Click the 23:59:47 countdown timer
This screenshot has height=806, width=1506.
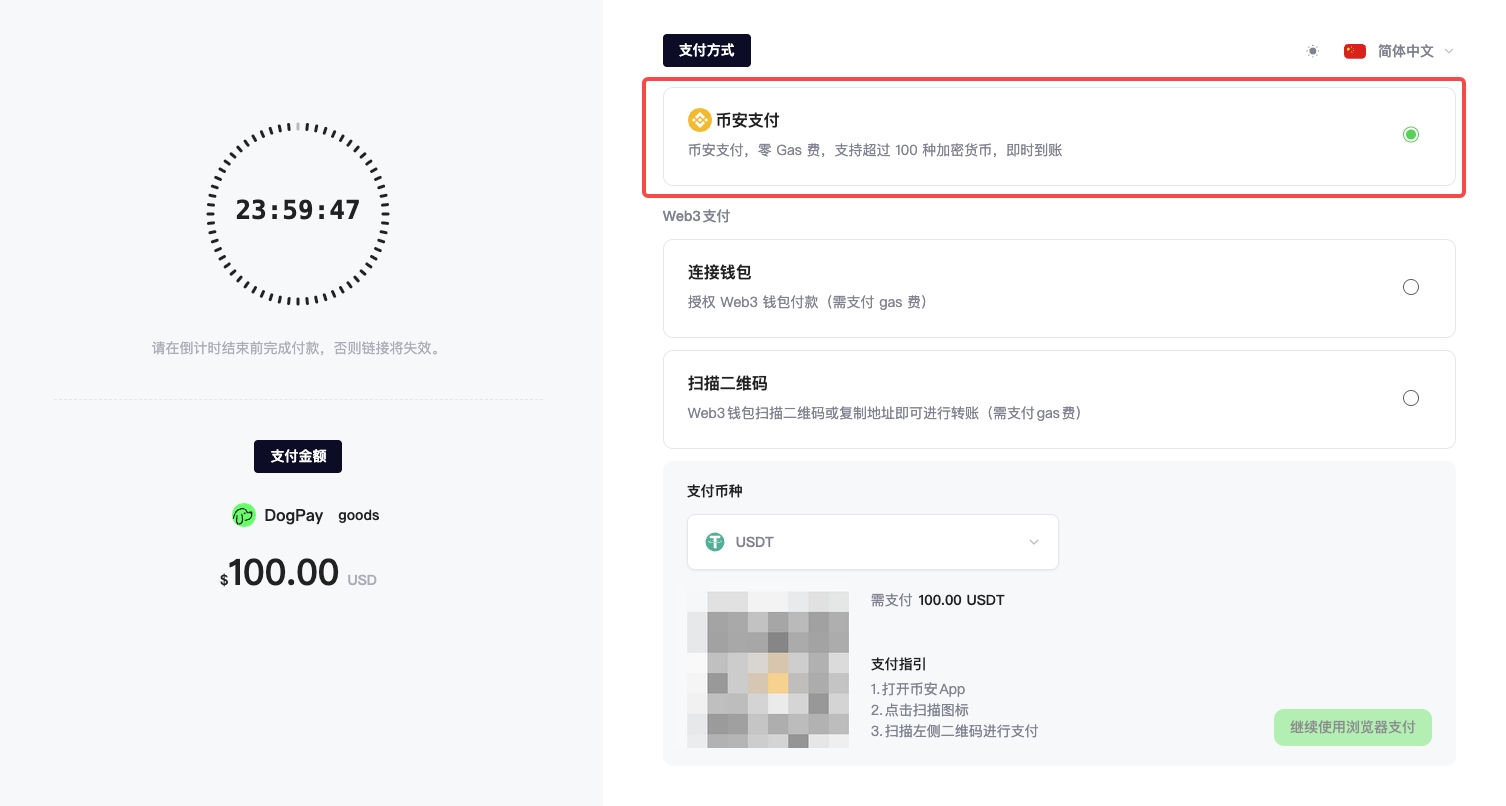pyautogui.click(x=298, y=210)
